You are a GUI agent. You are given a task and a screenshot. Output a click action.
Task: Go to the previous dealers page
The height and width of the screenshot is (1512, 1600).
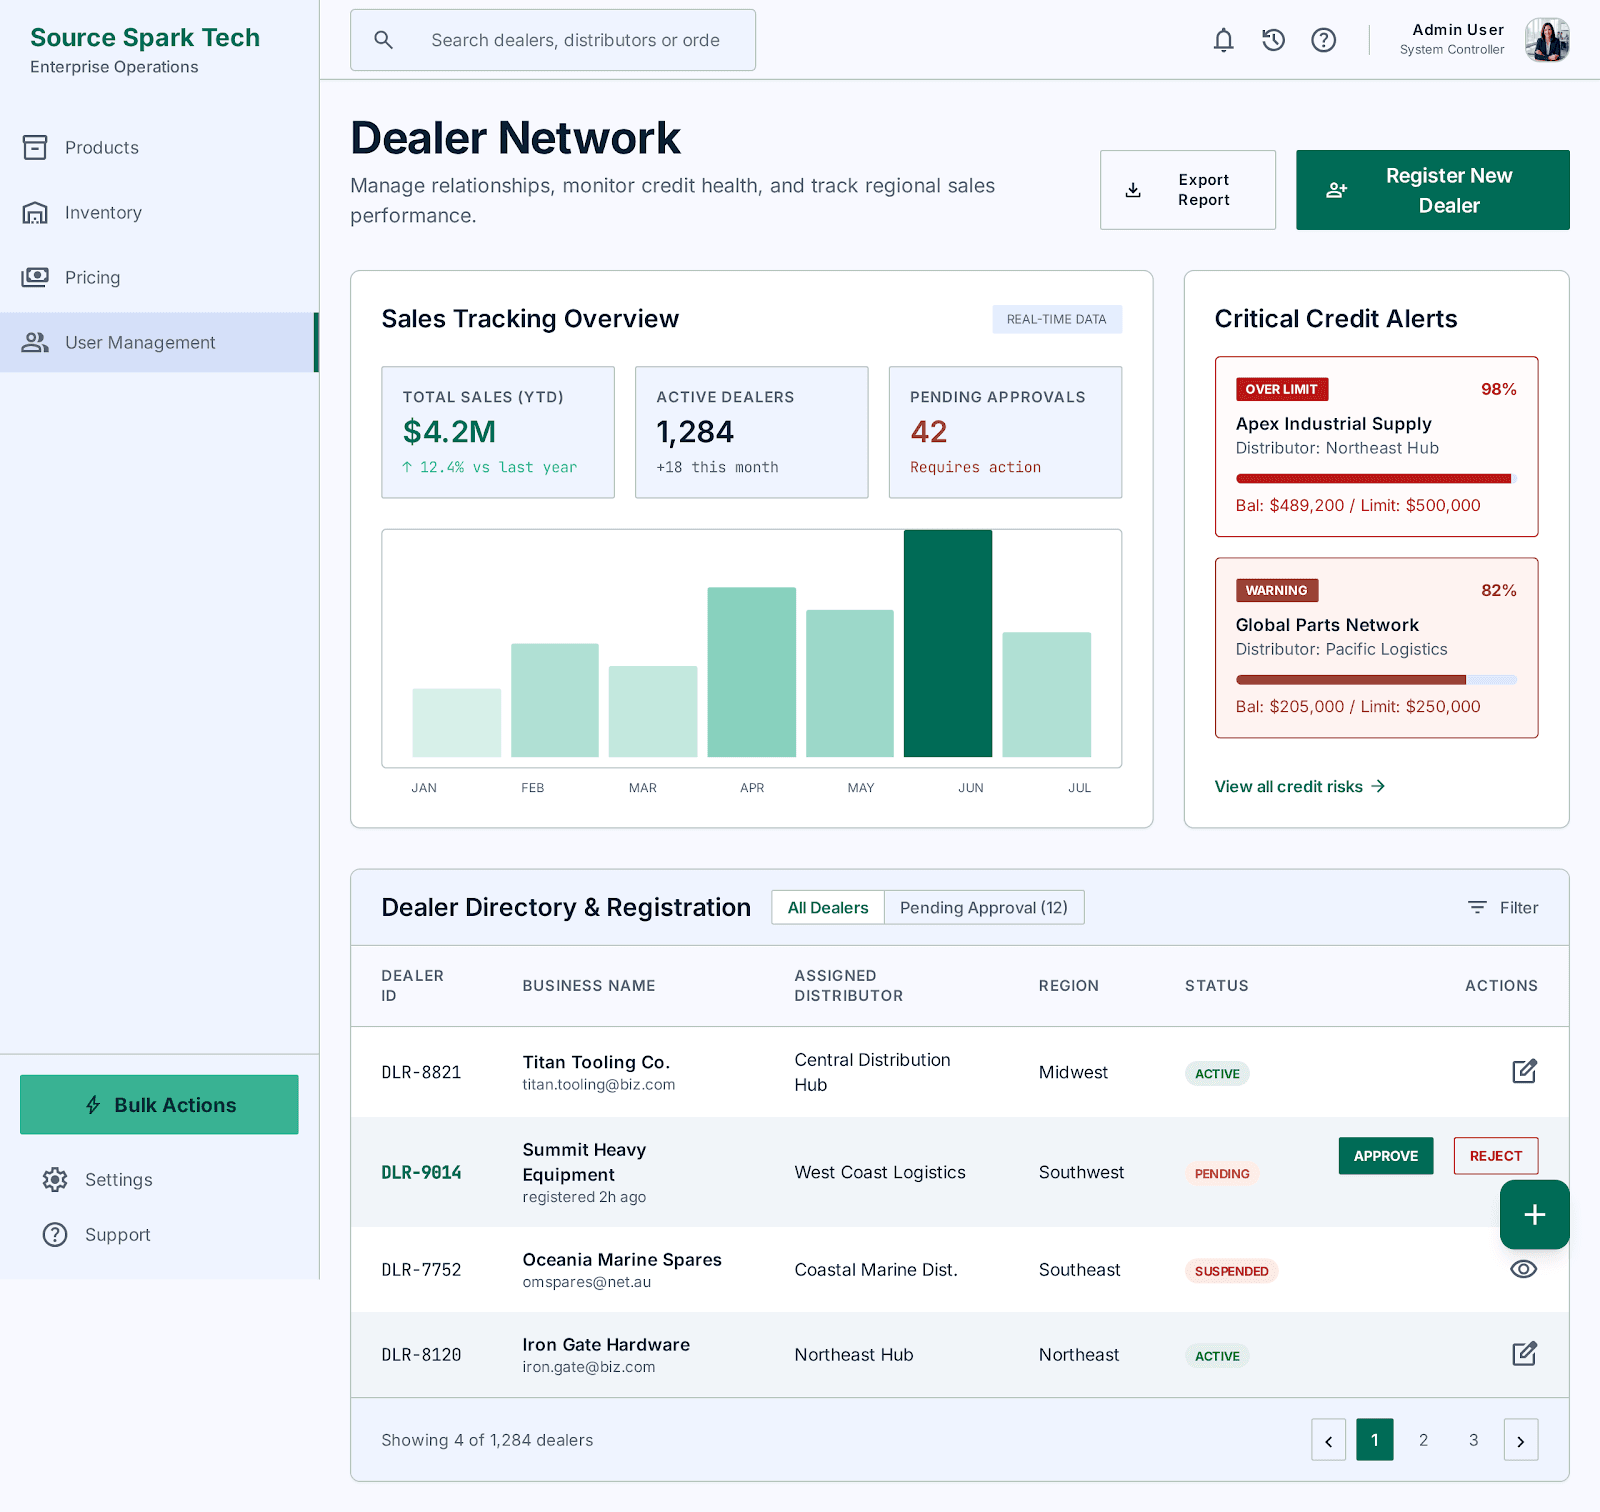[x=1328, y=1440]
